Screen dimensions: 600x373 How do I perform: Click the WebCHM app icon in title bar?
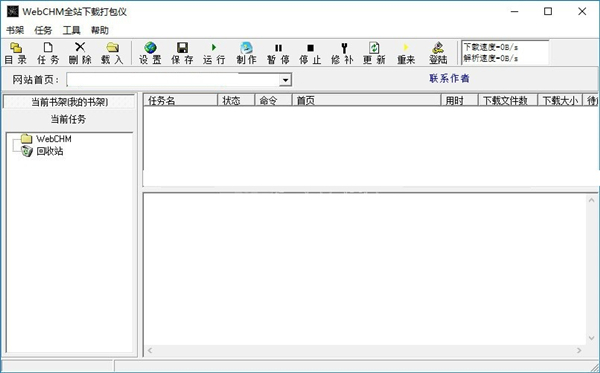(x=13, y=11)
